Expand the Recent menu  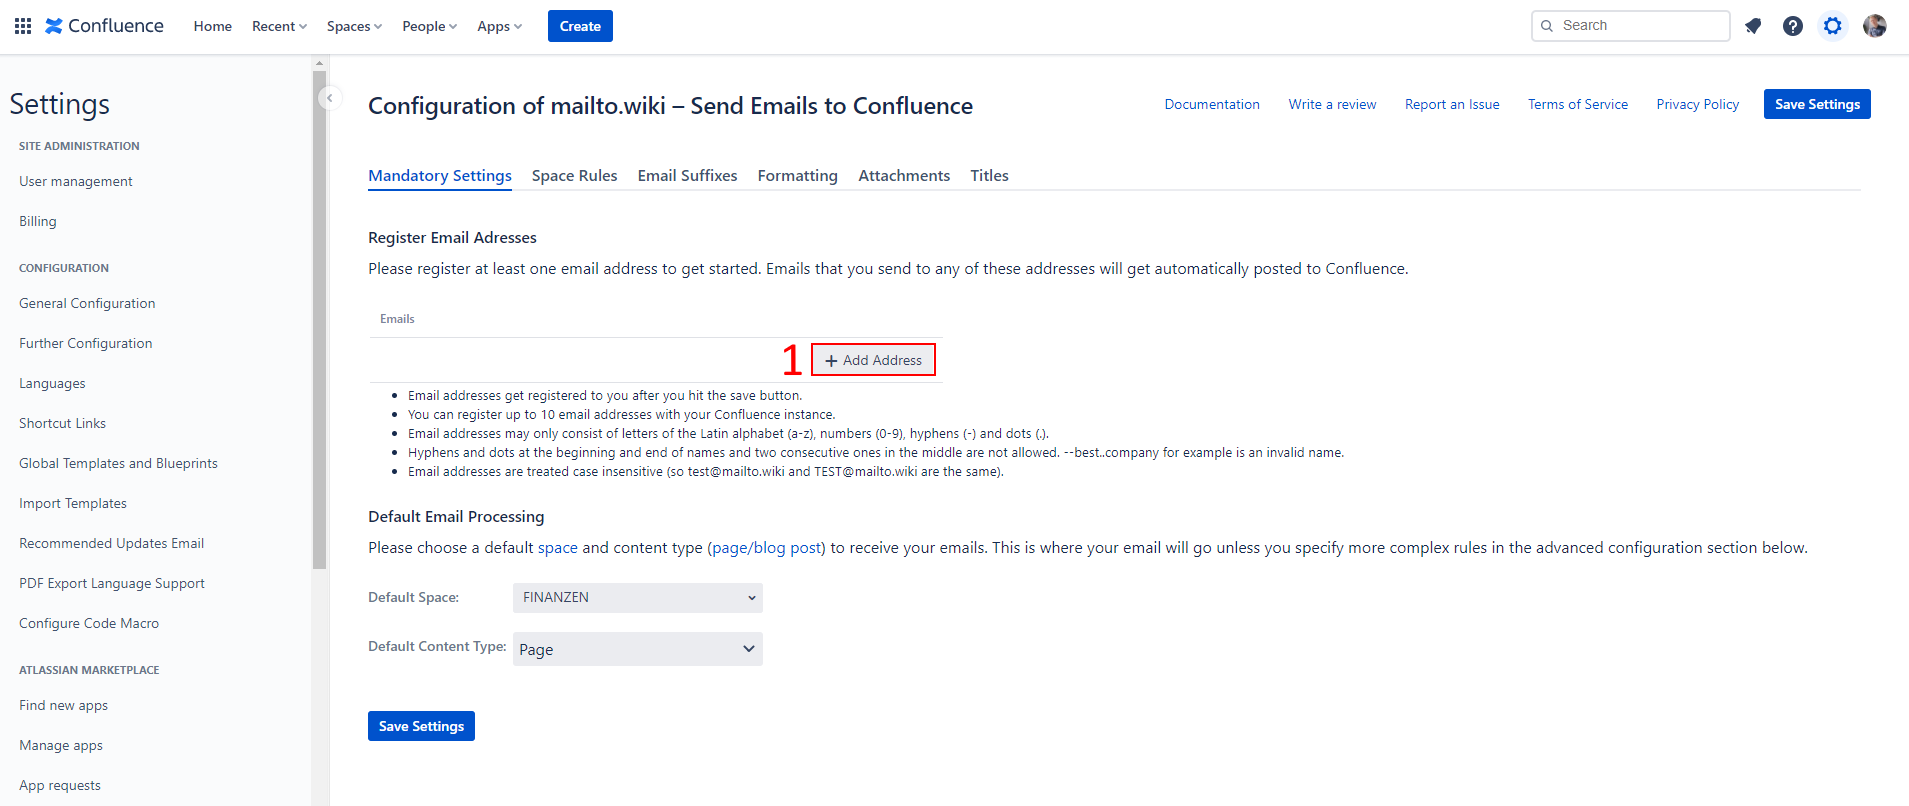click(279, 26)
